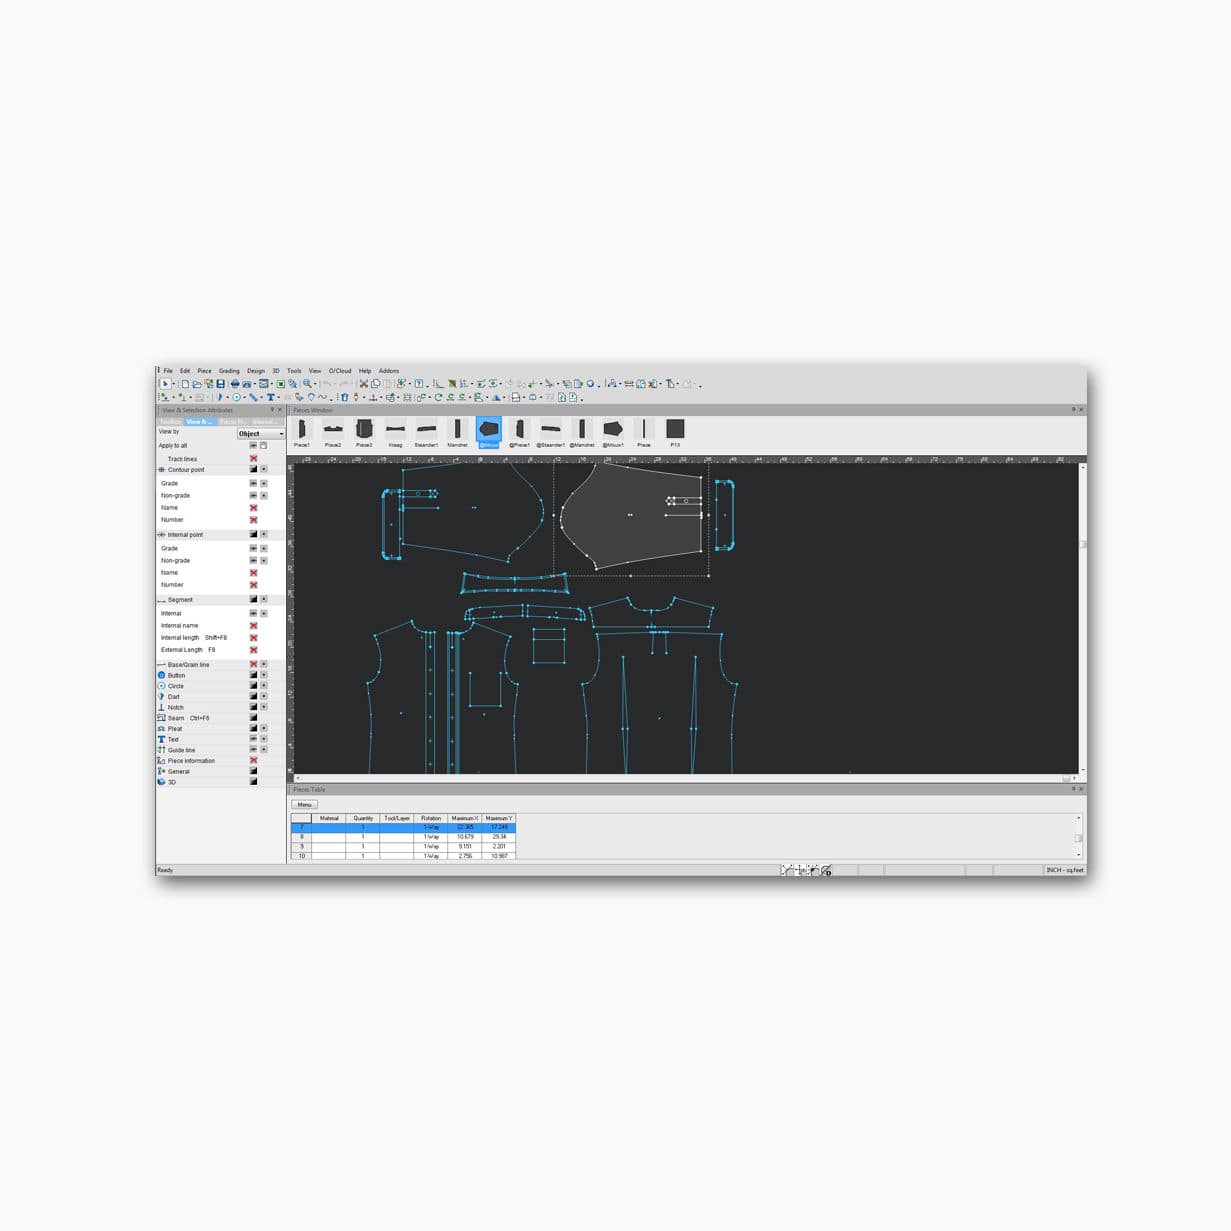Toggle Track lines visibility off its red X
The image size is (1231, 1231).
tap(253, 458)
